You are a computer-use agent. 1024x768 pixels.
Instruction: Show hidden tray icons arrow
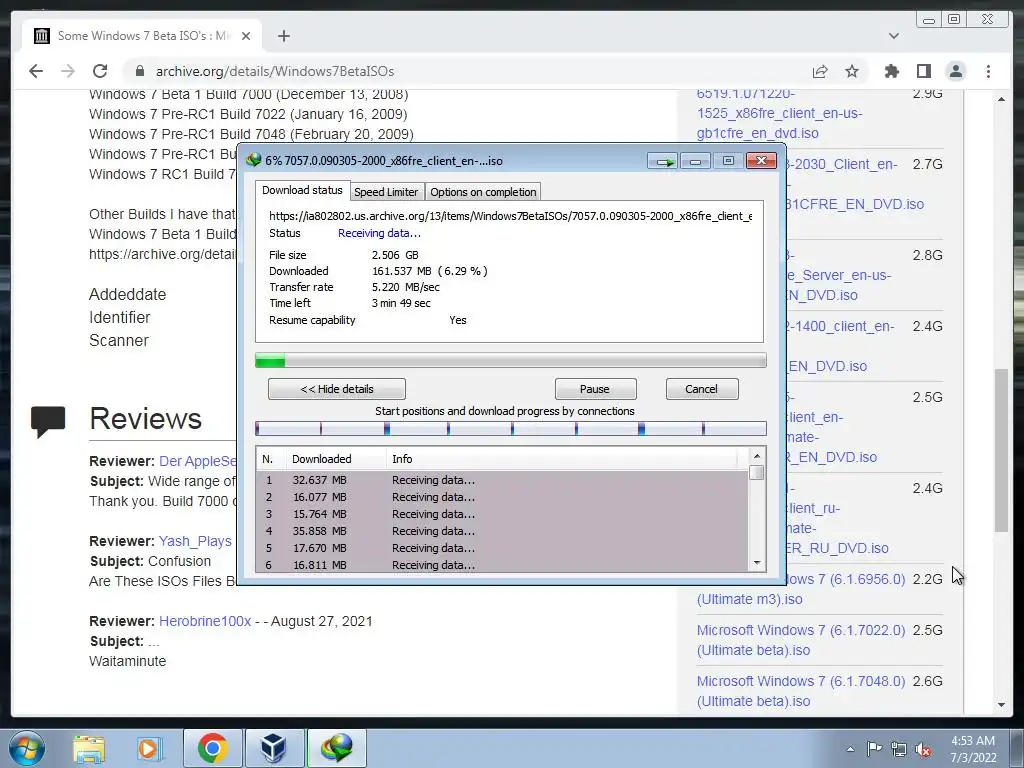coord(850,749)
